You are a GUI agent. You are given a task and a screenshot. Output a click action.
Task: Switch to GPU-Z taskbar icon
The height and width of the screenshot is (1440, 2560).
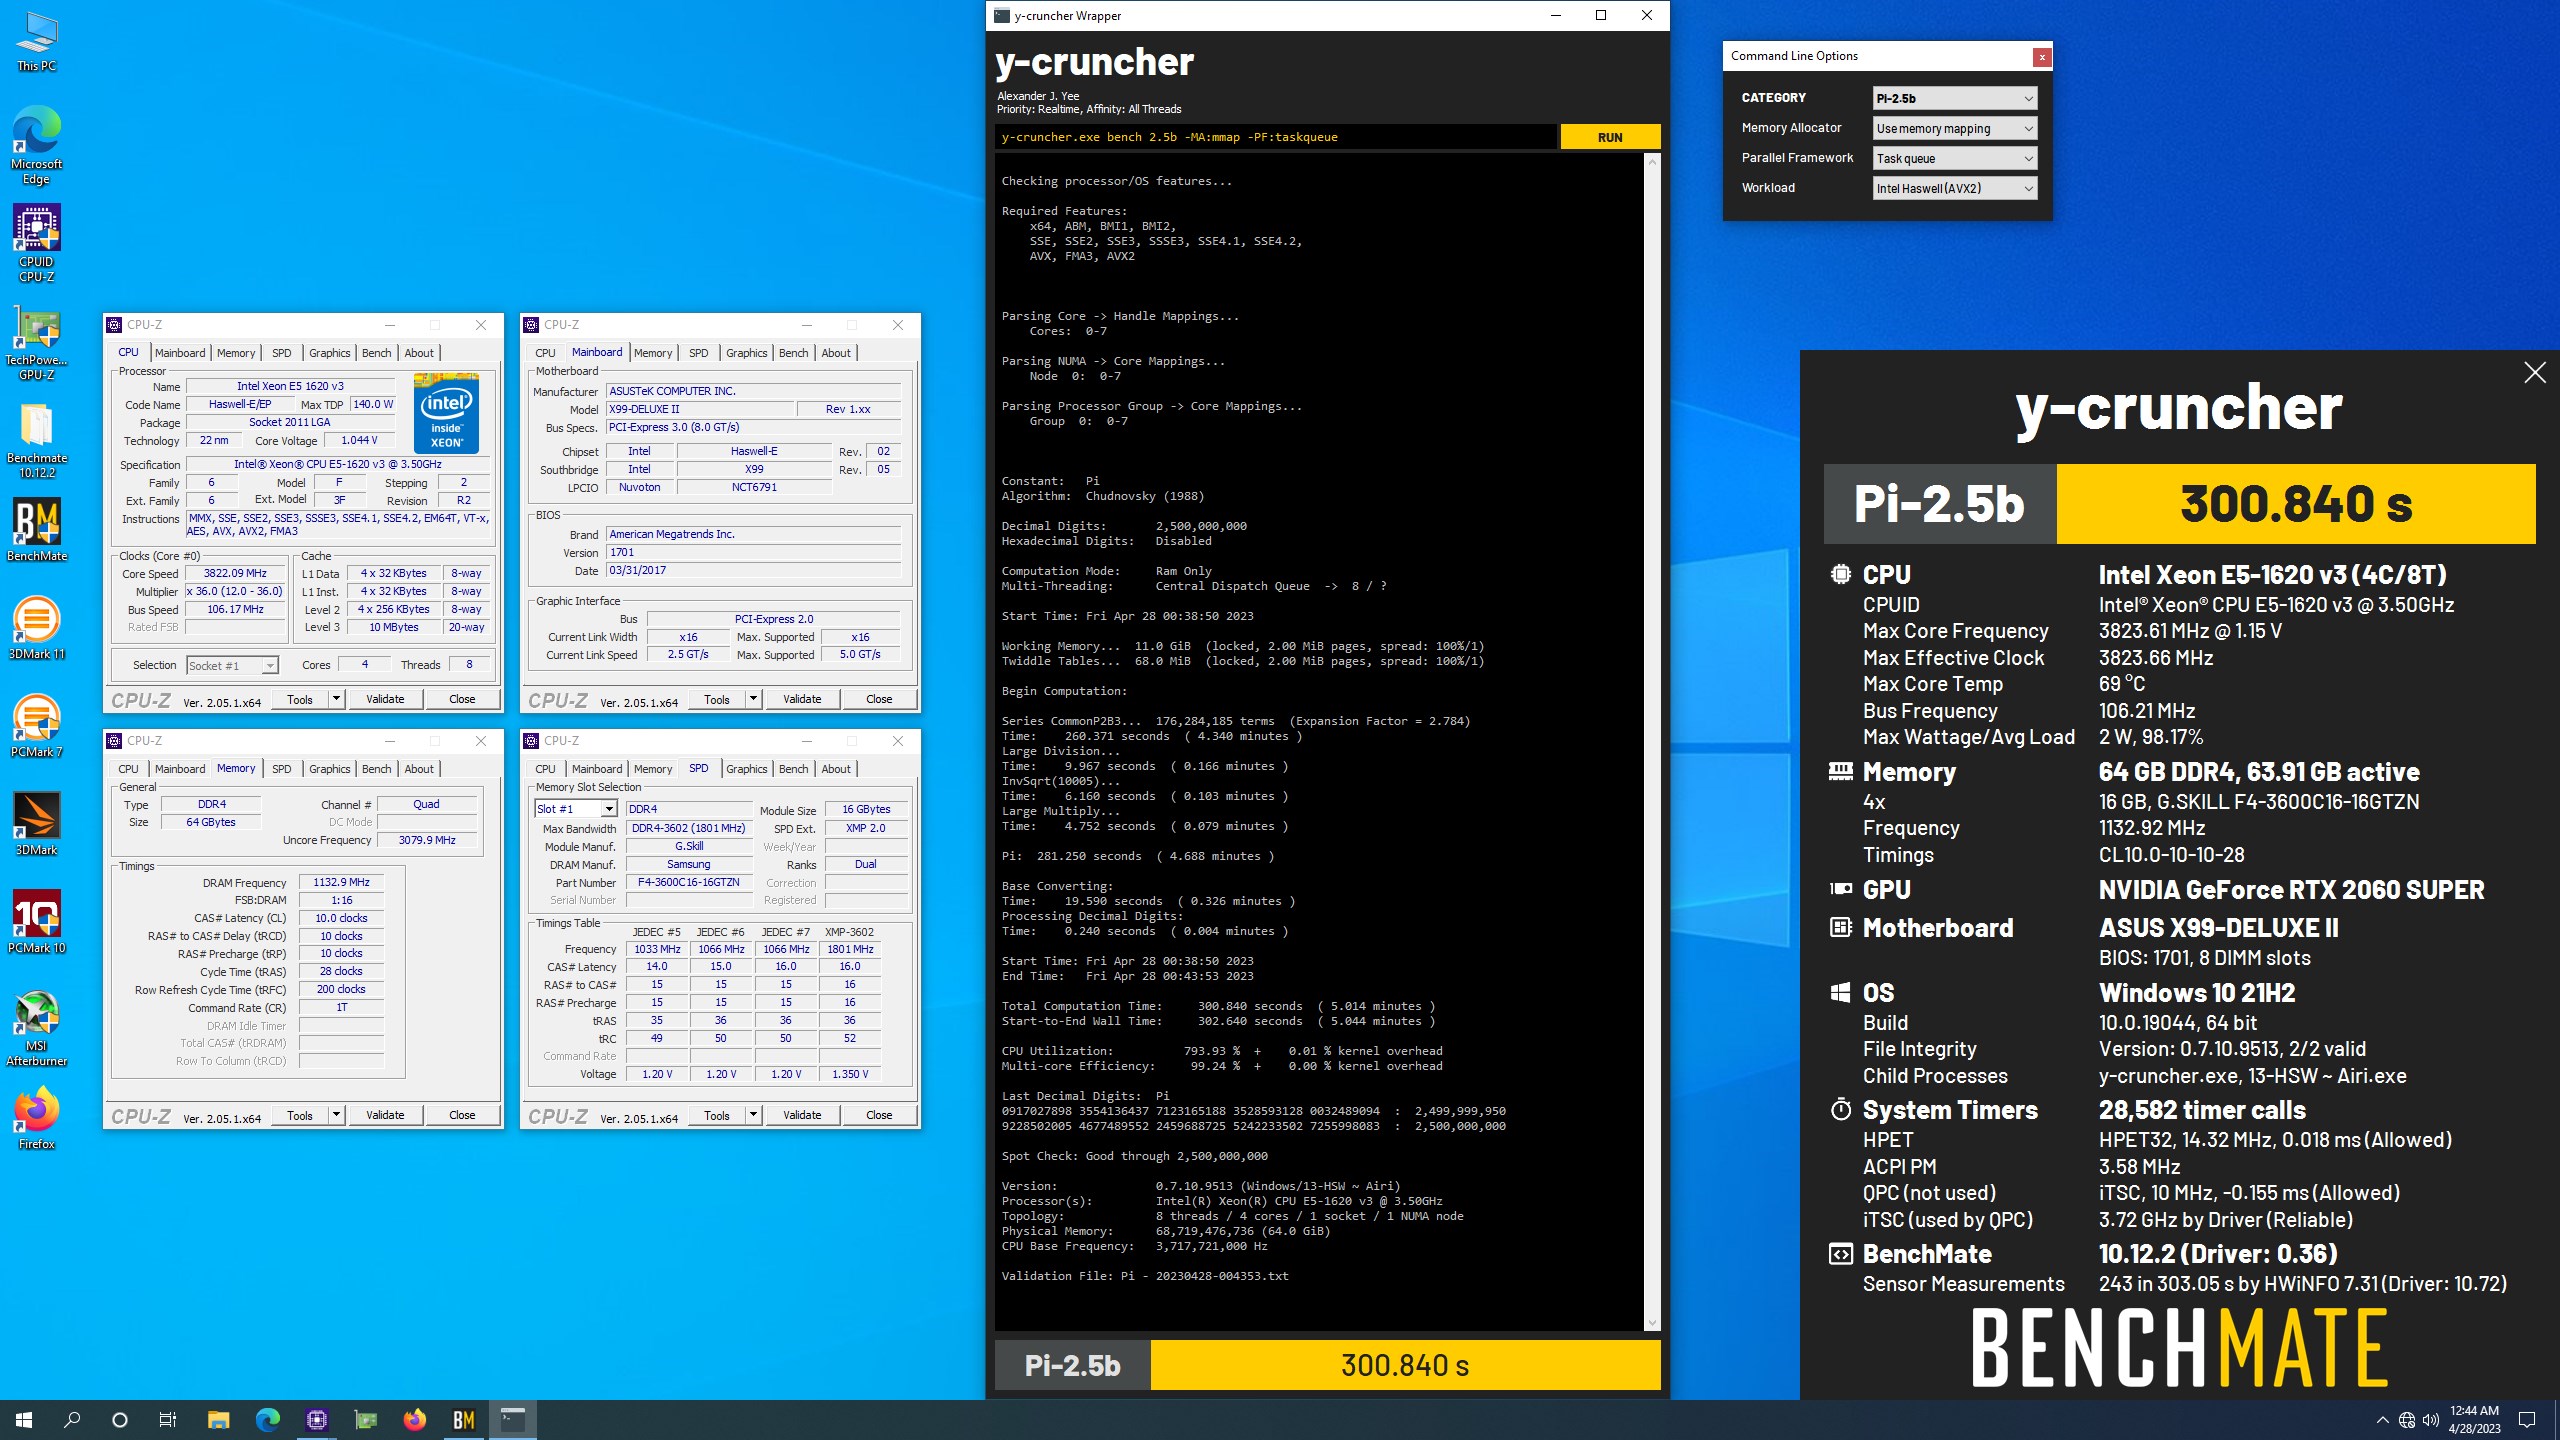pyautogui.click(x=365, y=1420)
